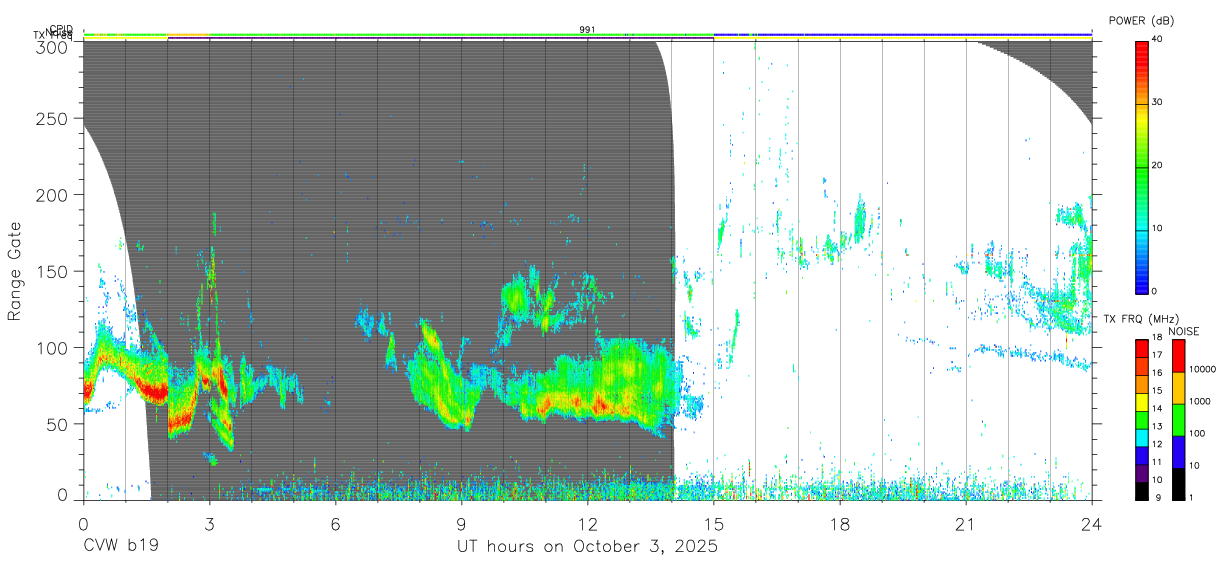
Task: Pick the orange-red 16–17 MHz TX FRQ swatch
Action: pos(1141,366)
